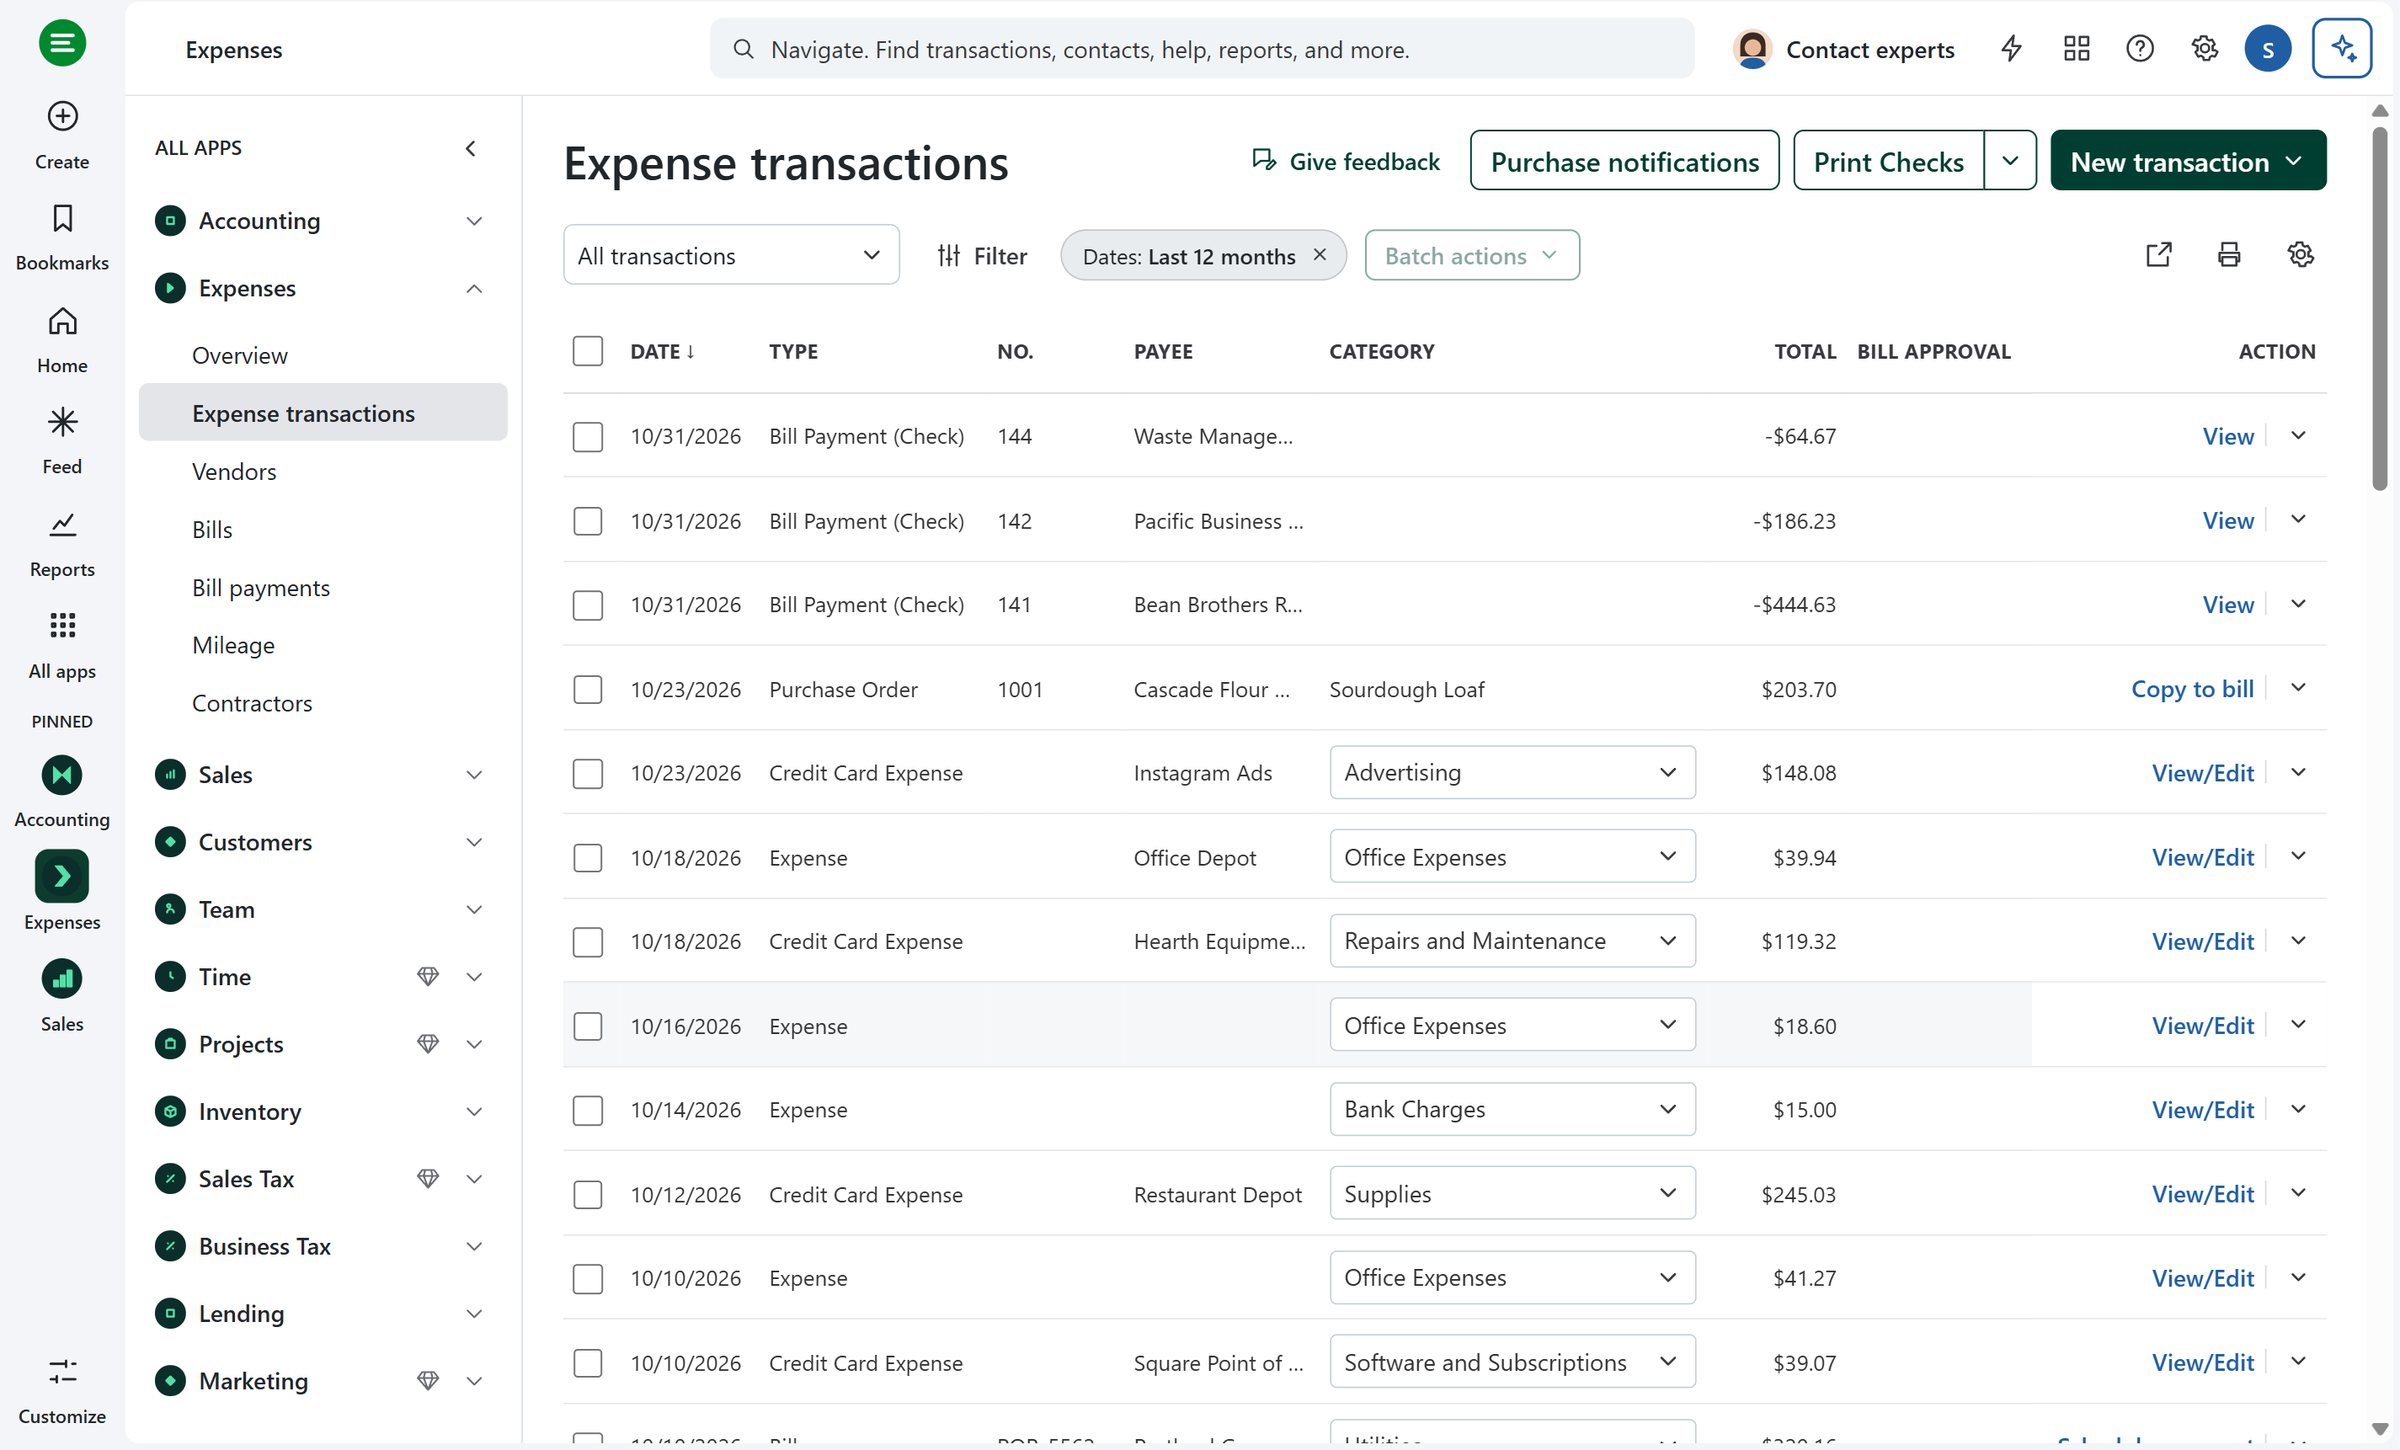Click the Customize sliders icon
2400x1450 pixels.
tap(62, 1371)
